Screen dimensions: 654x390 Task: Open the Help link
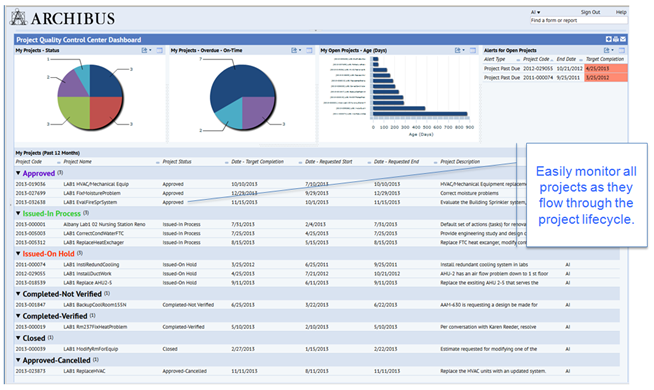click(621, 12)
